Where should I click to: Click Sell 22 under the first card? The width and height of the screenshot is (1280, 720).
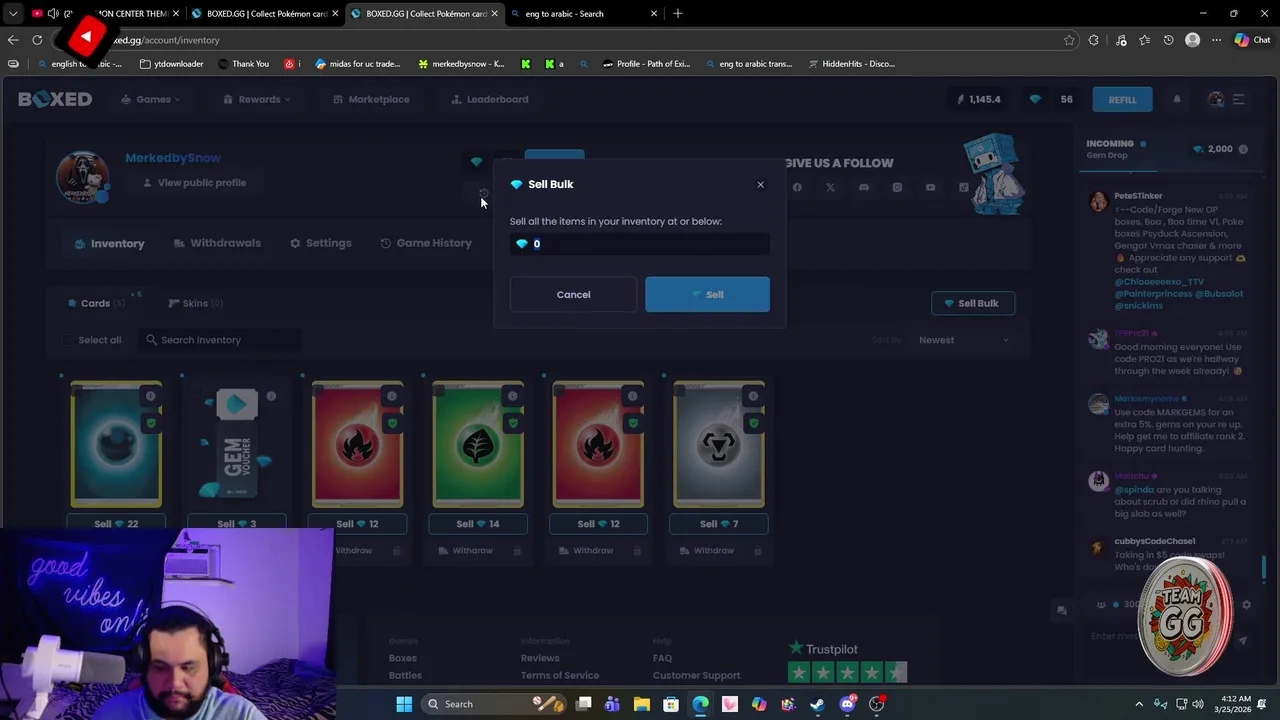pos(116,523)
